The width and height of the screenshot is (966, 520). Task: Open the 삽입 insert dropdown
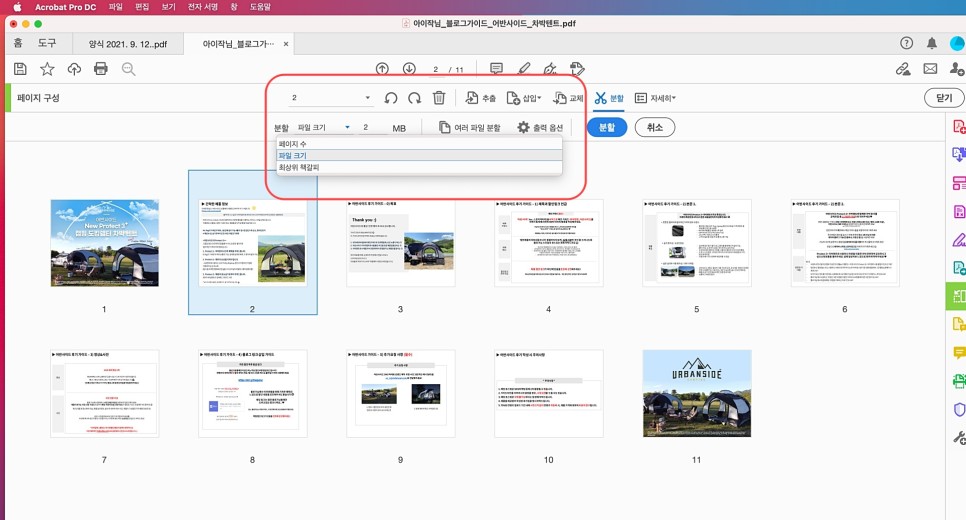click(524, 98)
